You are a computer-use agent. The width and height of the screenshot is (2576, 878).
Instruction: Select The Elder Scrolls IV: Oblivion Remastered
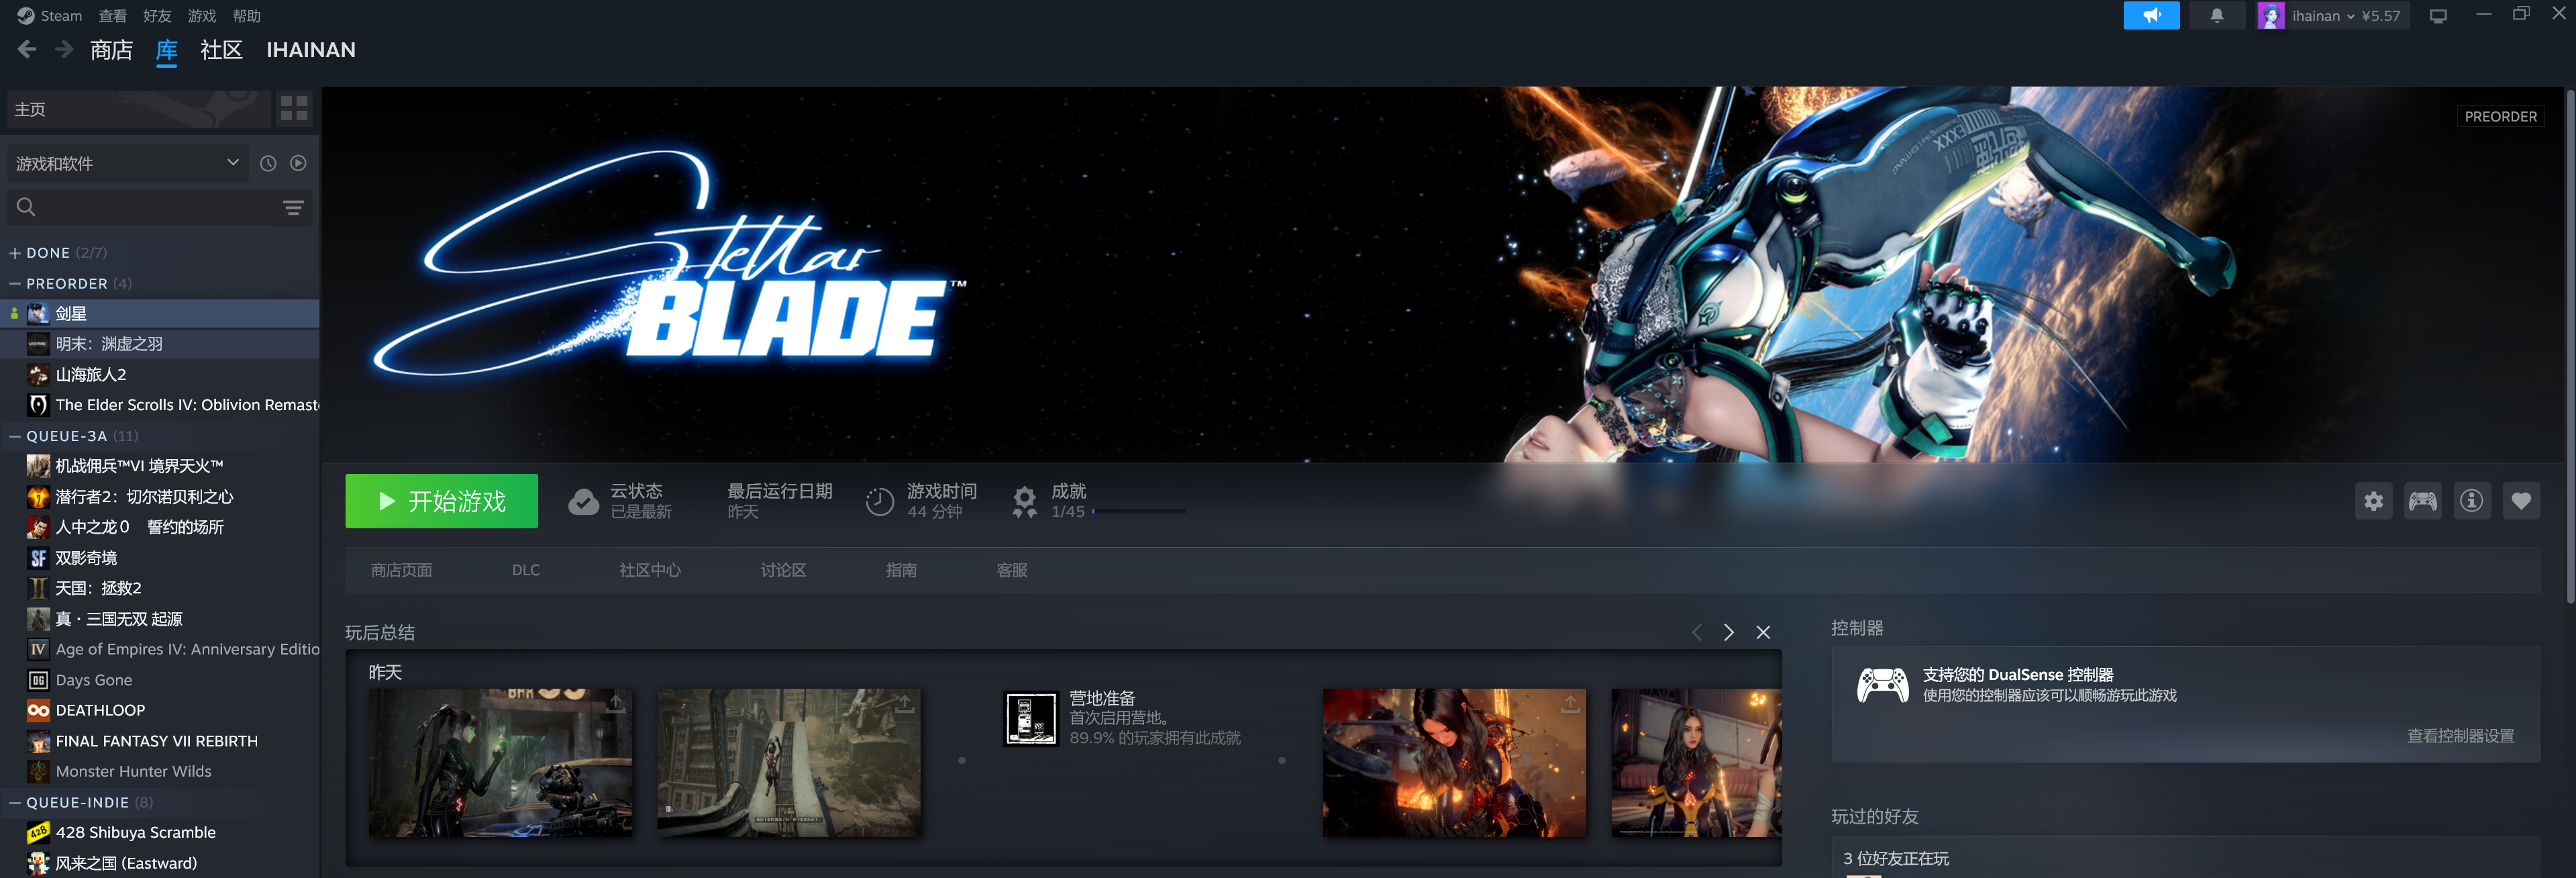click(x=160, y=405)
